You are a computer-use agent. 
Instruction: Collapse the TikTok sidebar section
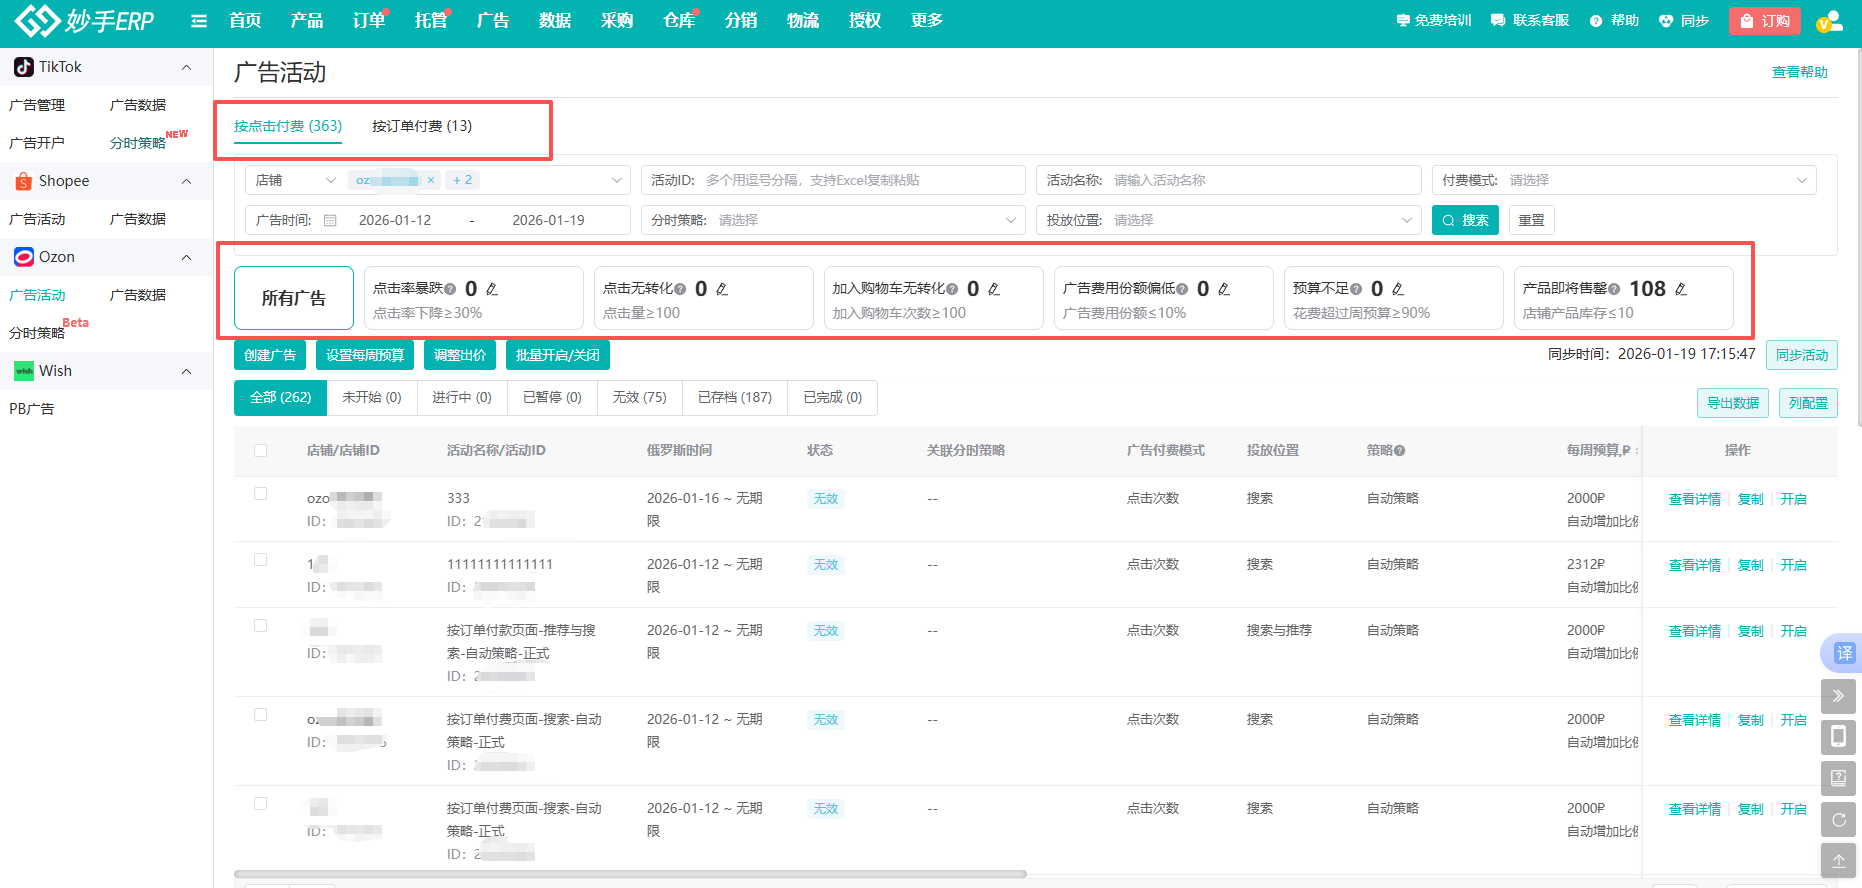(x=186, y=67)
